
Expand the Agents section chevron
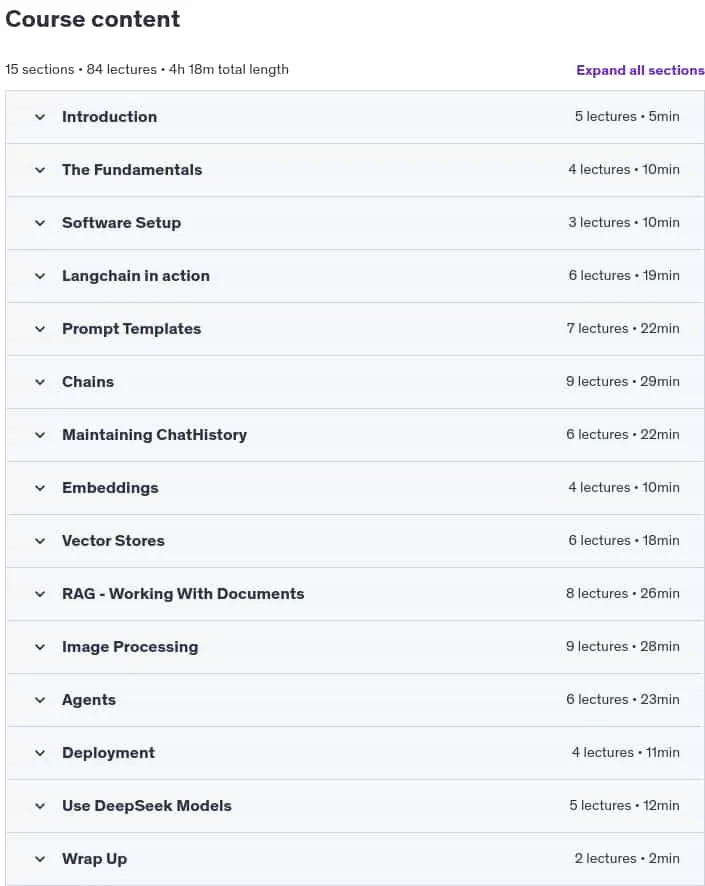click(x=40, y=700)
